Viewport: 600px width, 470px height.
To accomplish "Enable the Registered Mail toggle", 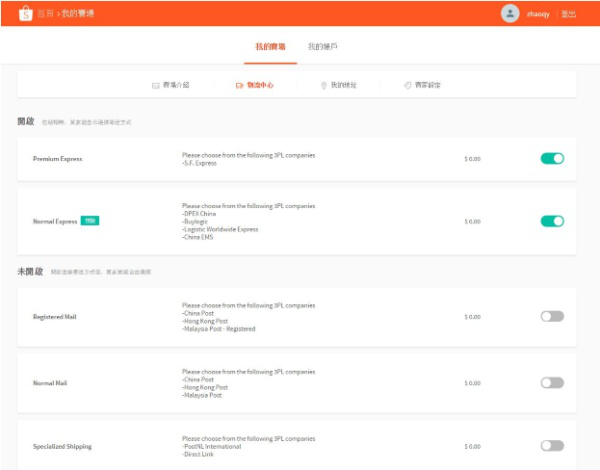I will click(x=552, y=316).
